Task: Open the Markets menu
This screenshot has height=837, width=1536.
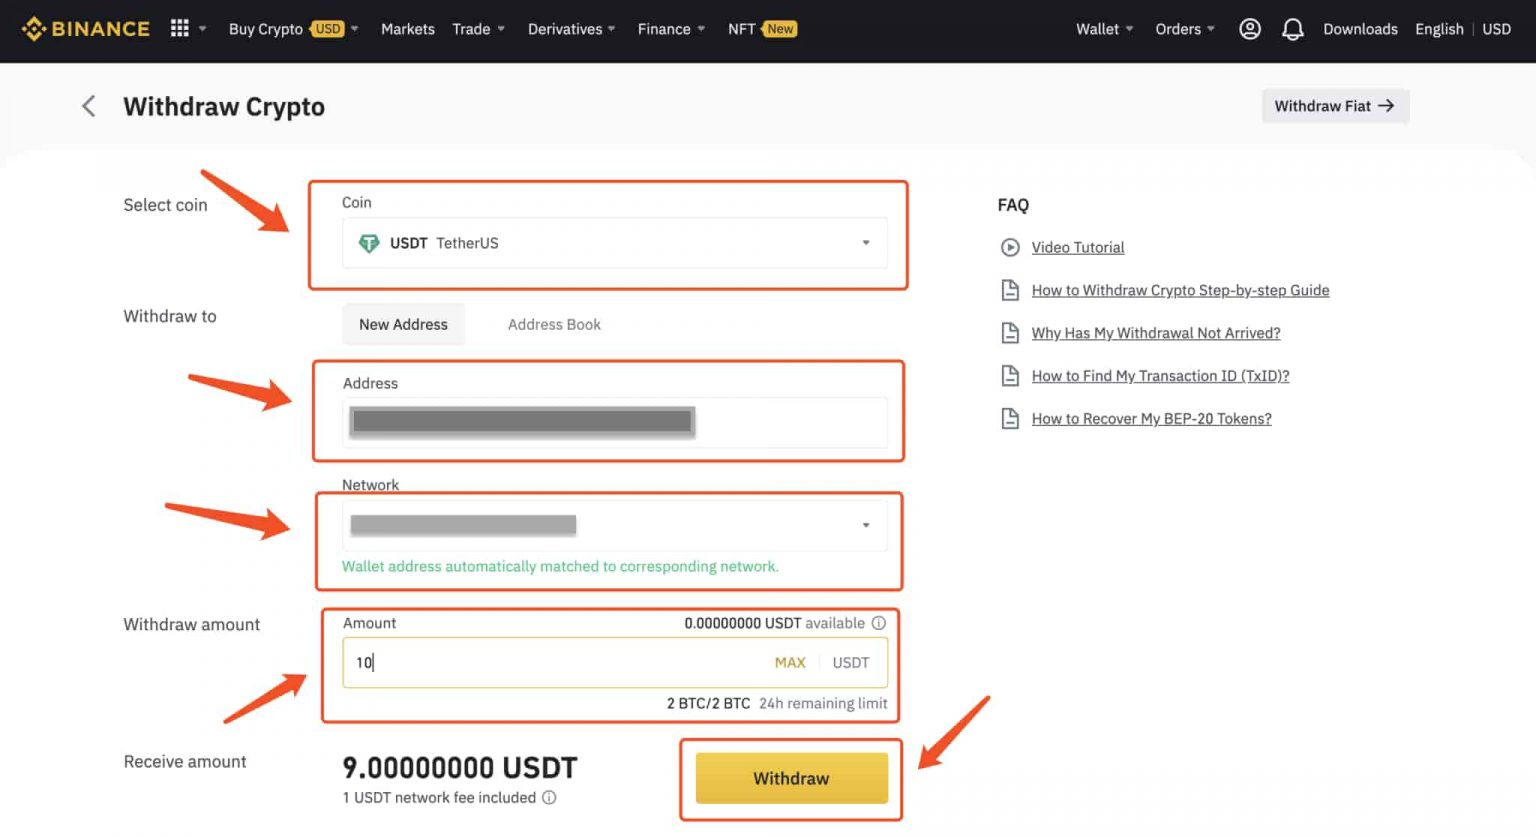Action: click(407, 29)
